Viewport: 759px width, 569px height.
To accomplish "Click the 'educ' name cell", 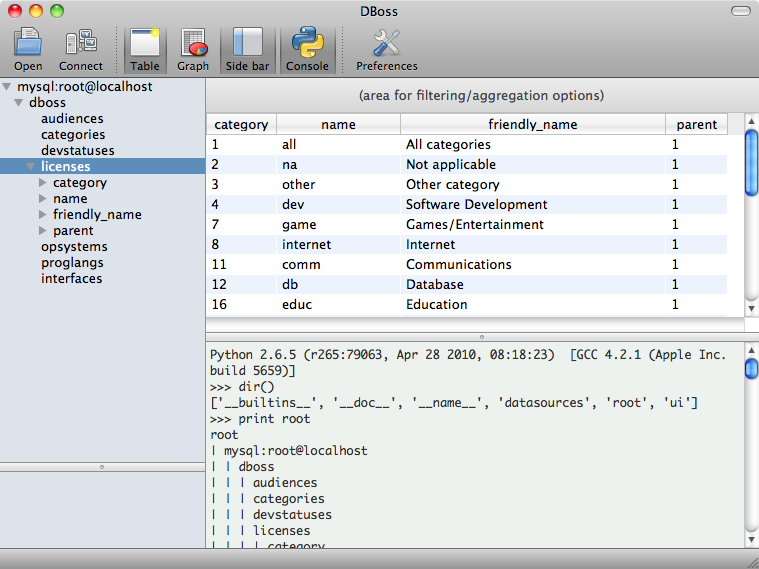I will click(338, 304).
